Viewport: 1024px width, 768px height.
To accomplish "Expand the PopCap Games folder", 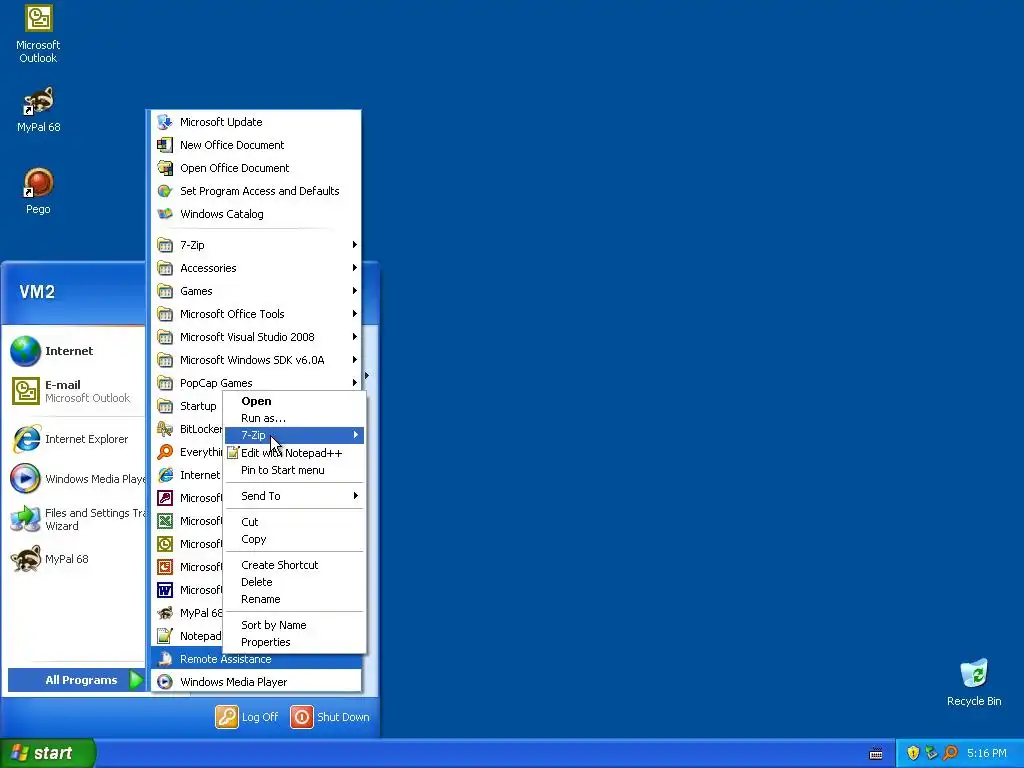I will (x=256, y=383).
